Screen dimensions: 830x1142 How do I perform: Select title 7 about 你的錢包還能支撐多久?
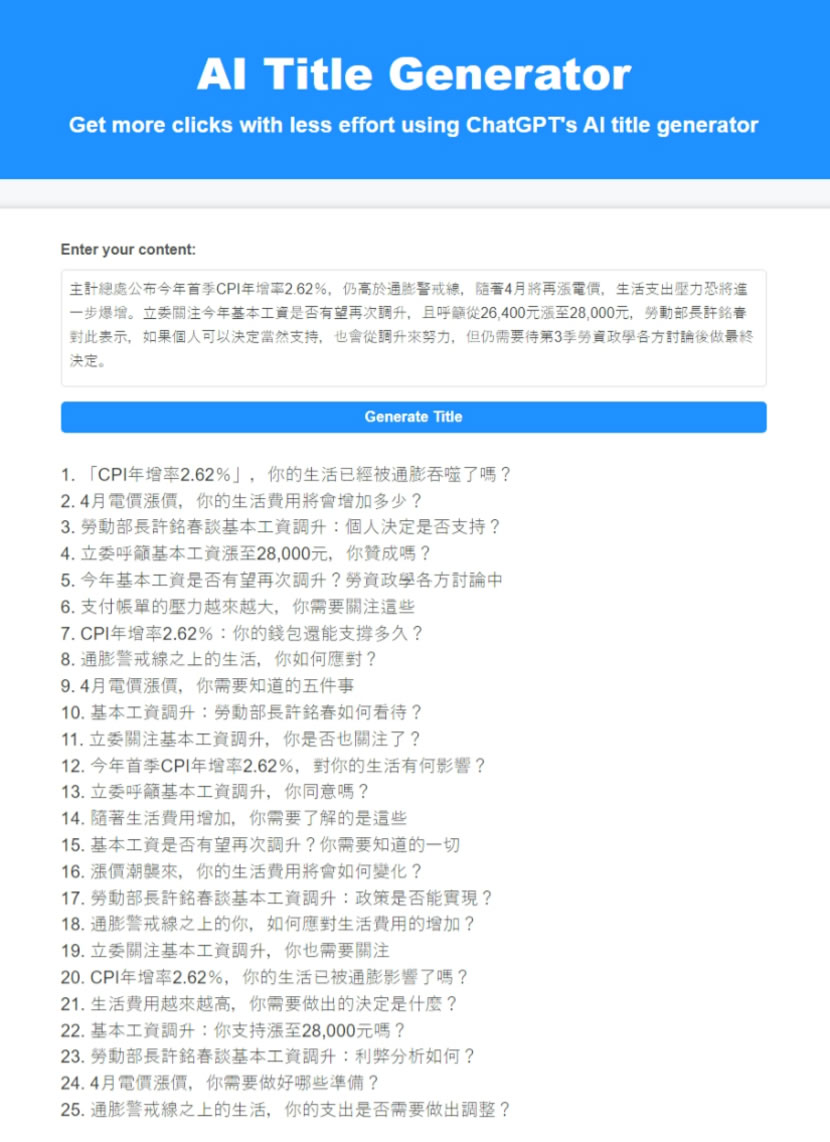[241, 633]
